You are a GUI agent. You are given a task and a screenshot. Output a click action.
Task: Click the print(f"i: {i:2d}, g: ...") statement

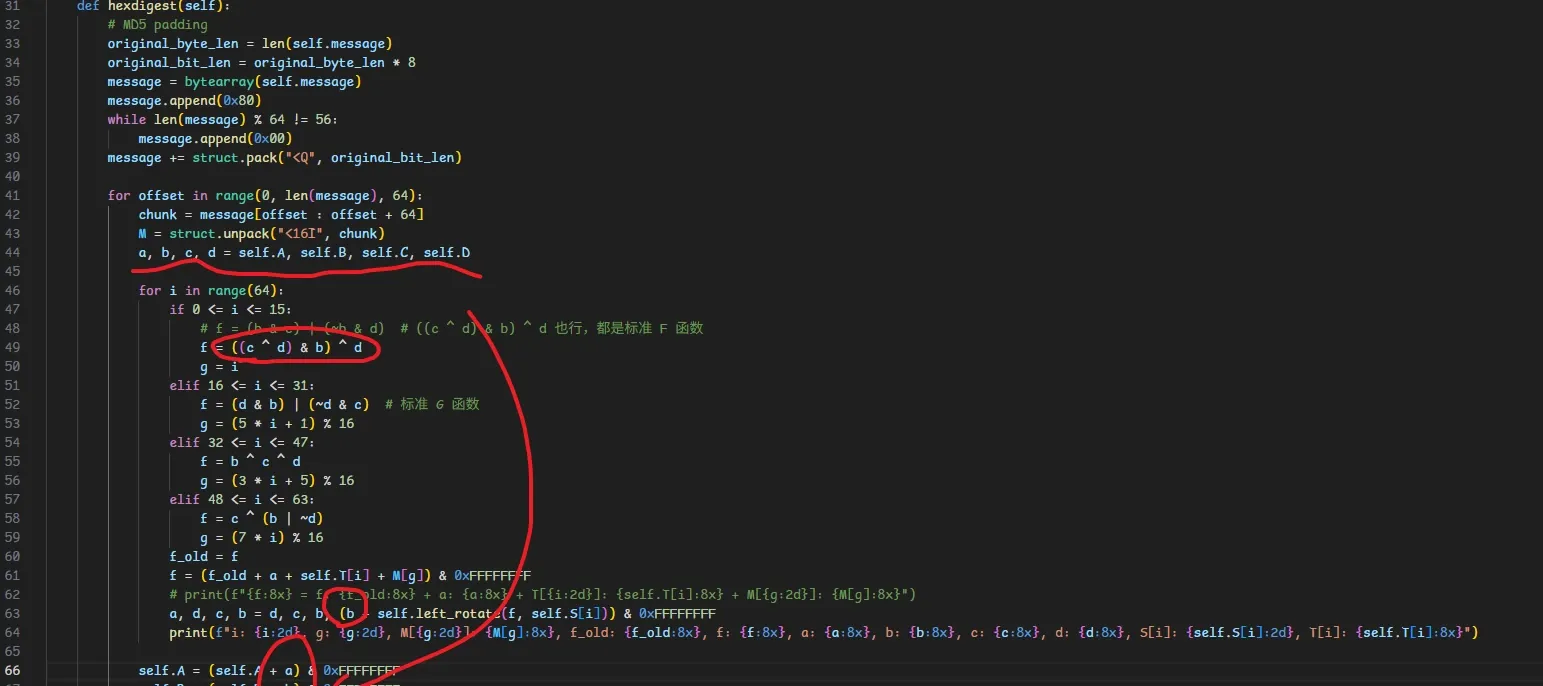(x=824, y=632)
